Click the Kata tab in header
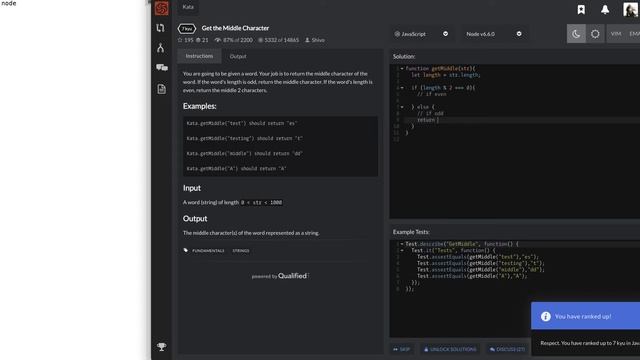This screenshot has height=360, width=640. point(188,7)
